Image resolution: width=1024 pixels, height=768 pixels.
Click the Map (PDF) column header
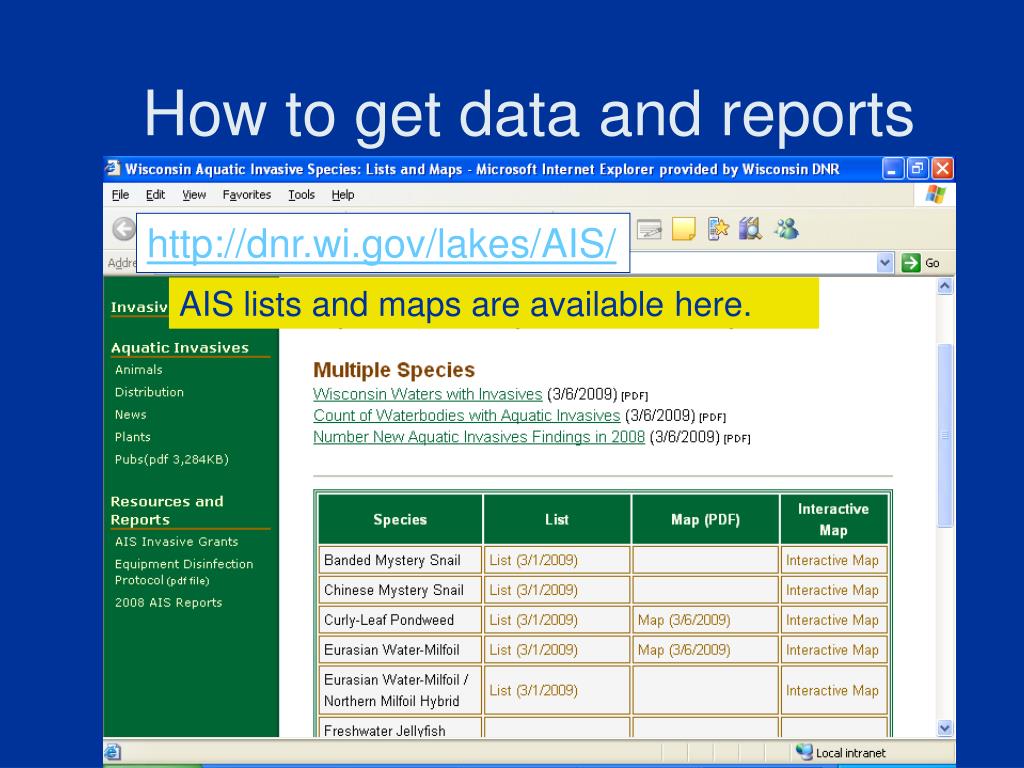tap(705, 520)
